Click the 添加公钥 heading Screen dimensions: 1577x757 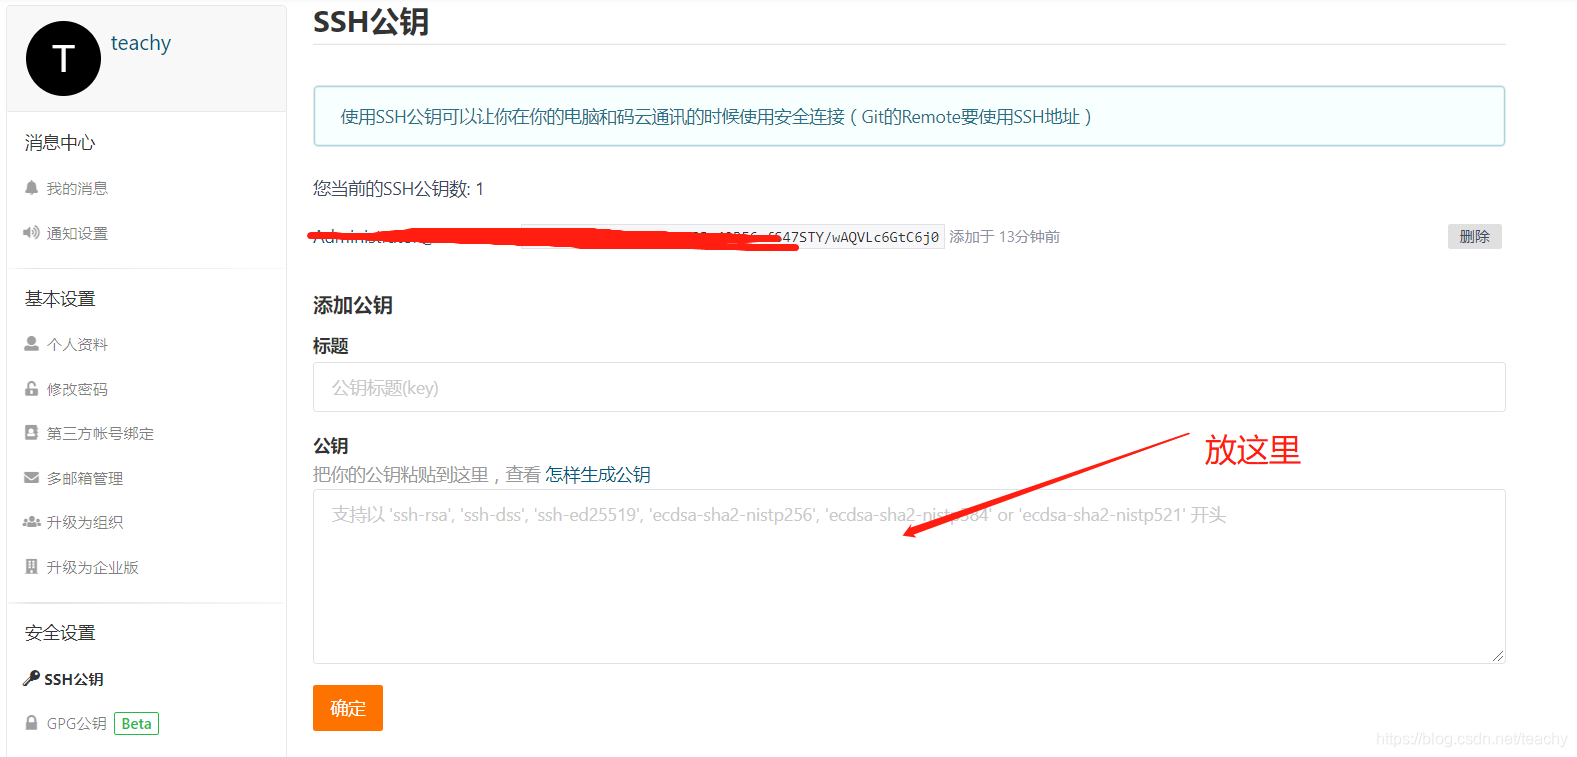click(x=353, y=305)
